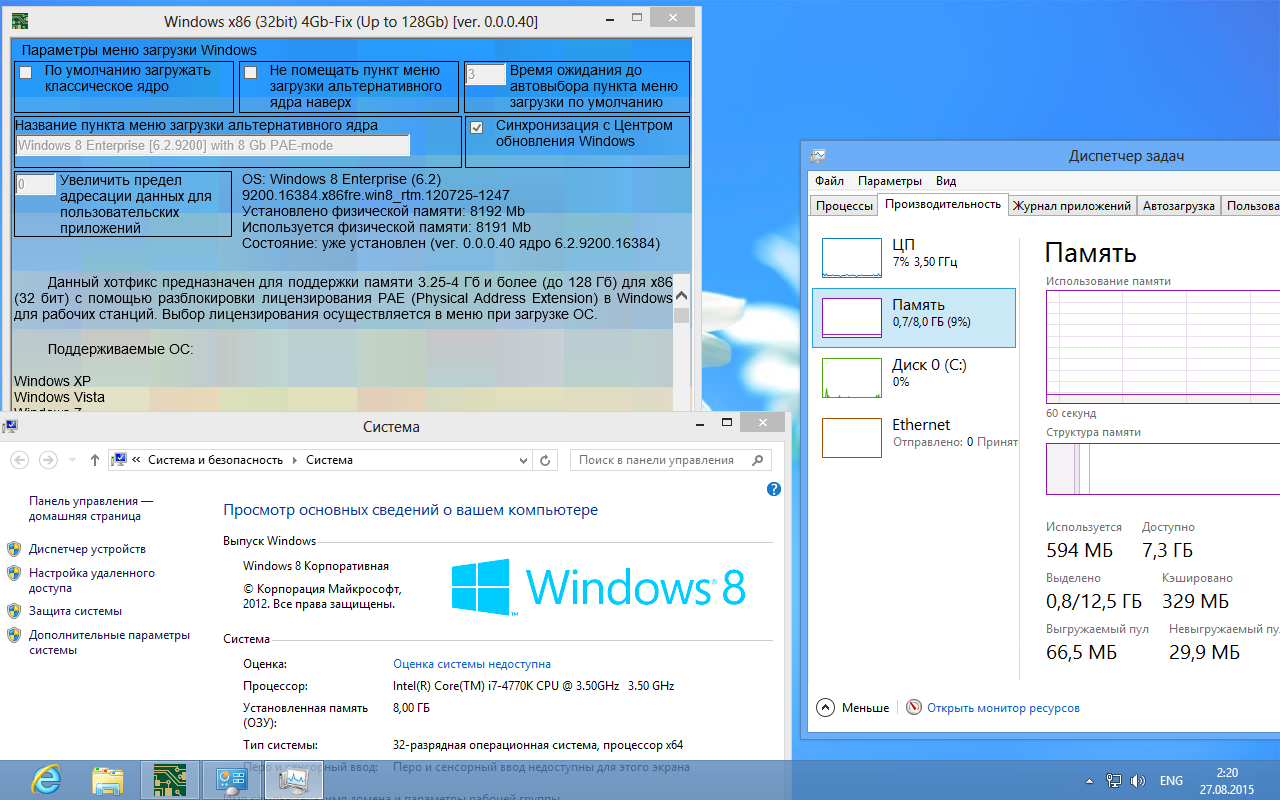Click the Защита системы shield icon
Viewport: 1280px width, 800px height.
(x=14, y=611)
